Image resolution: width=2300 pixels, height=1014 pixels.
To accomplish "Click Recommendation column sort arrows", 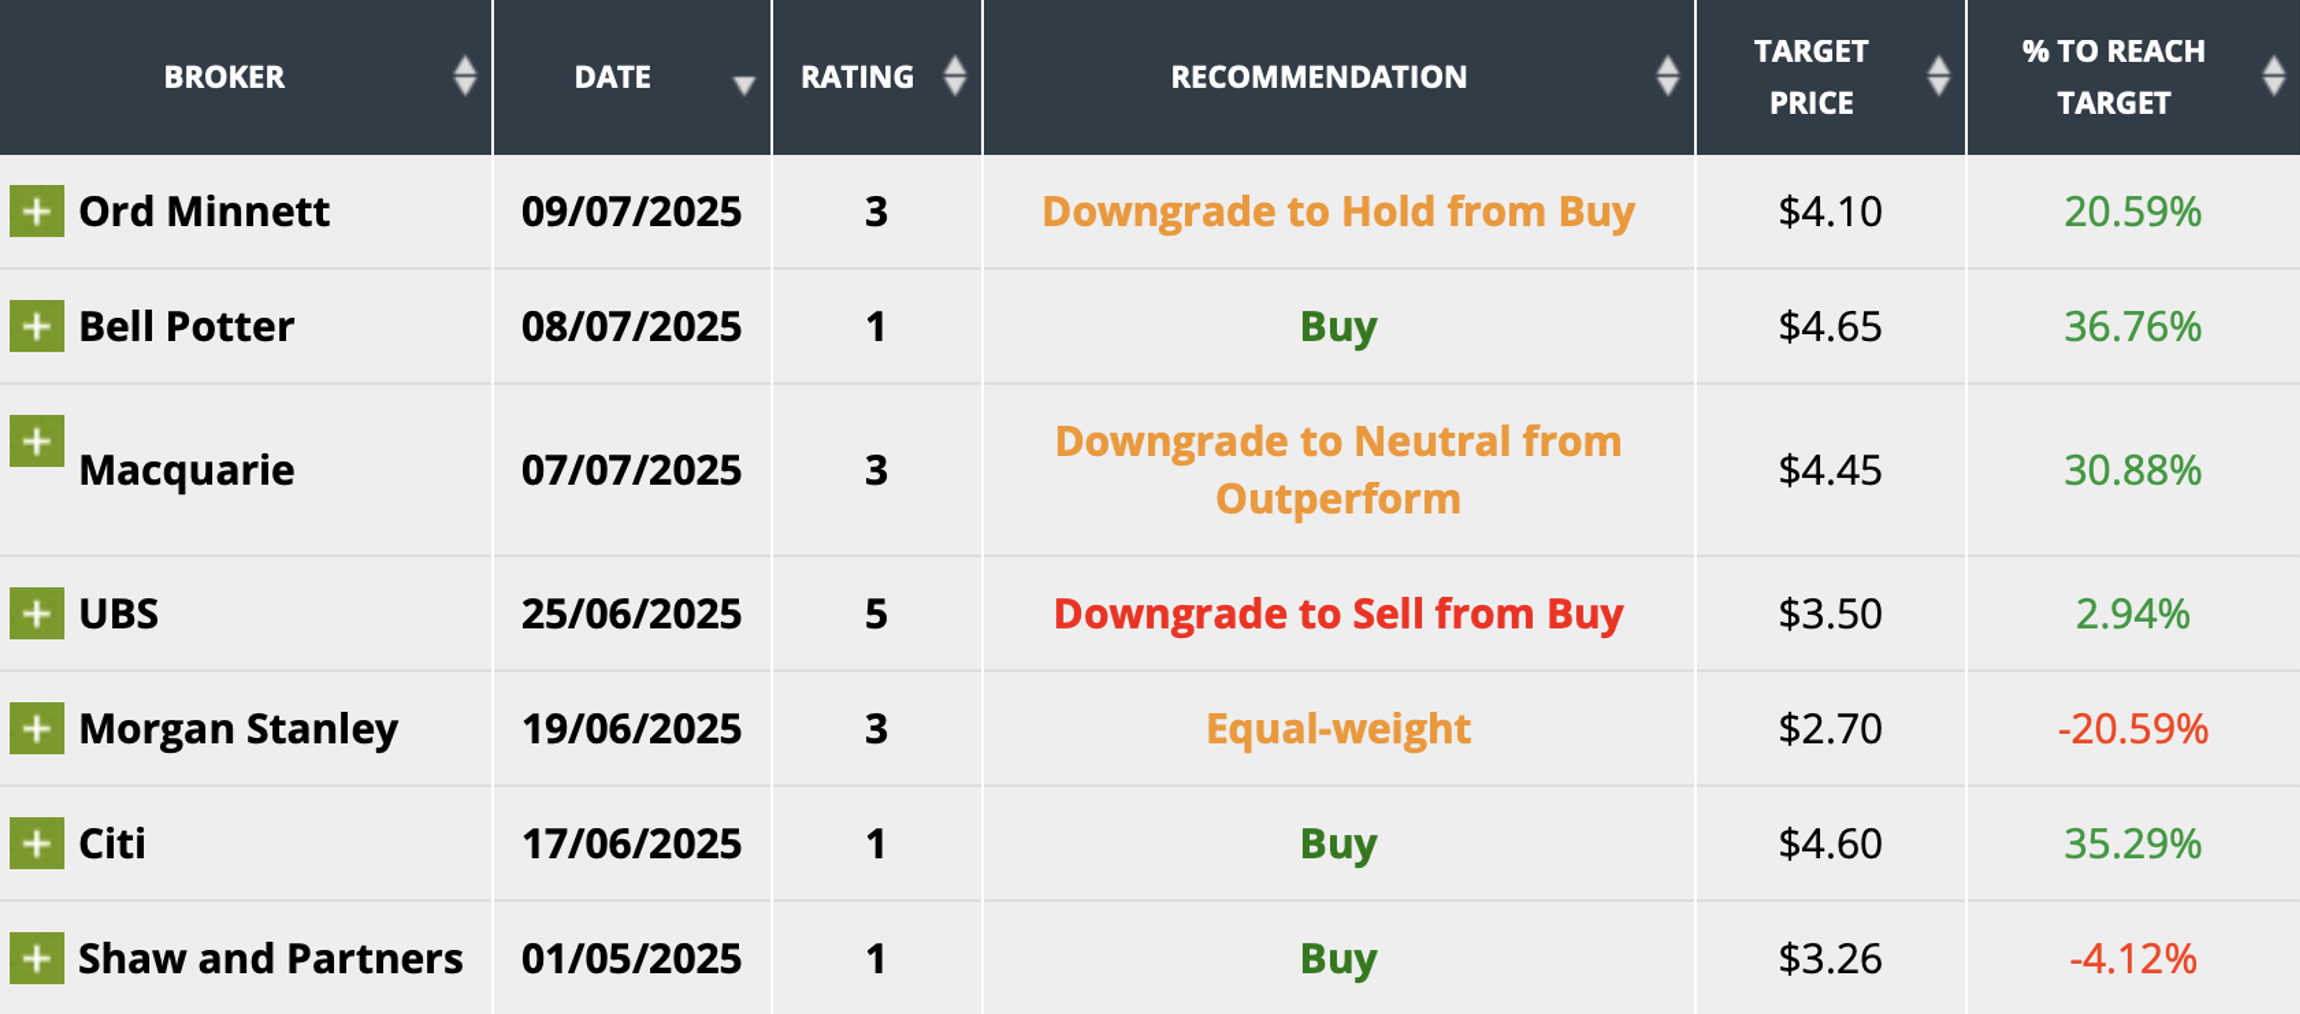I will pos(1666,76).
